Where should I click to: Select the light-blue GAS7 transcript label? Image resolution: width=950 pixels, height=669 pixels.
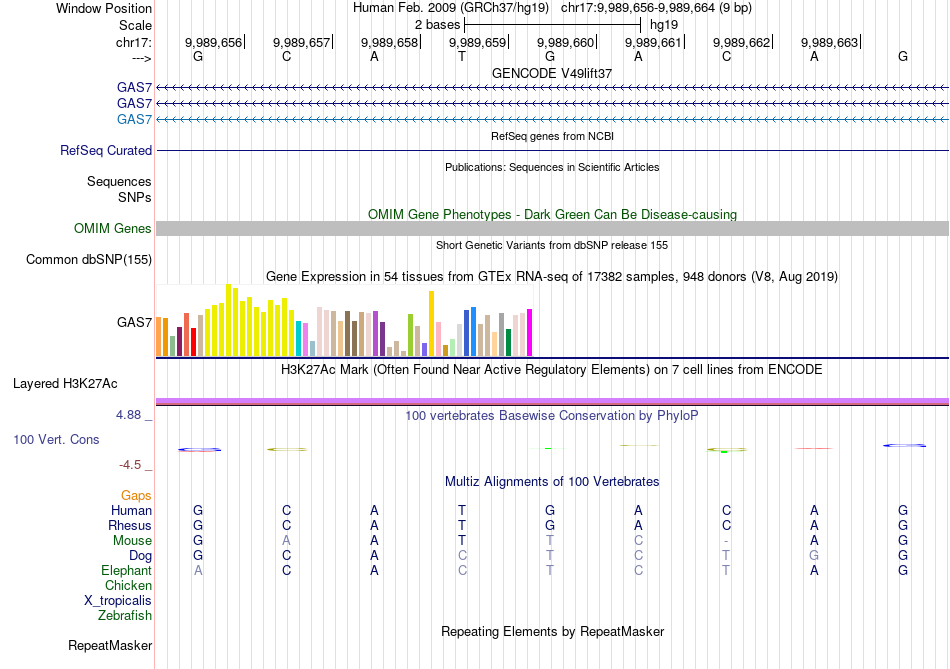[134, 119]
